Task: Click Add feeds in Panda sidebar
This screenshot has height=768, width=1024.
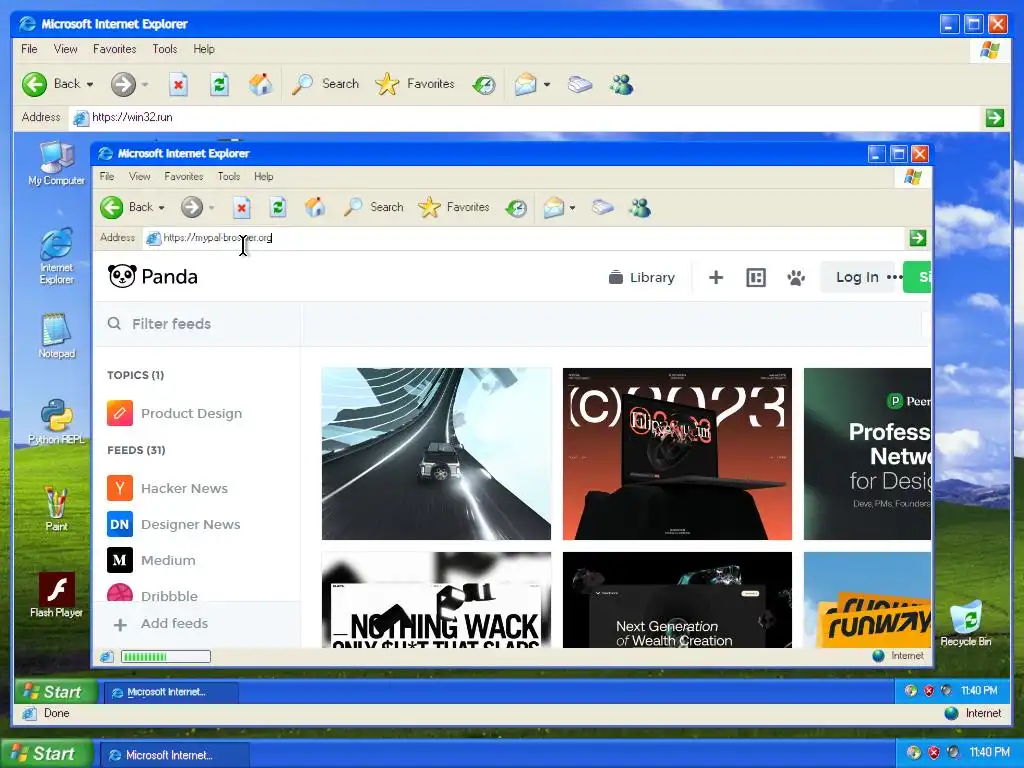Action: coord(161,624)
